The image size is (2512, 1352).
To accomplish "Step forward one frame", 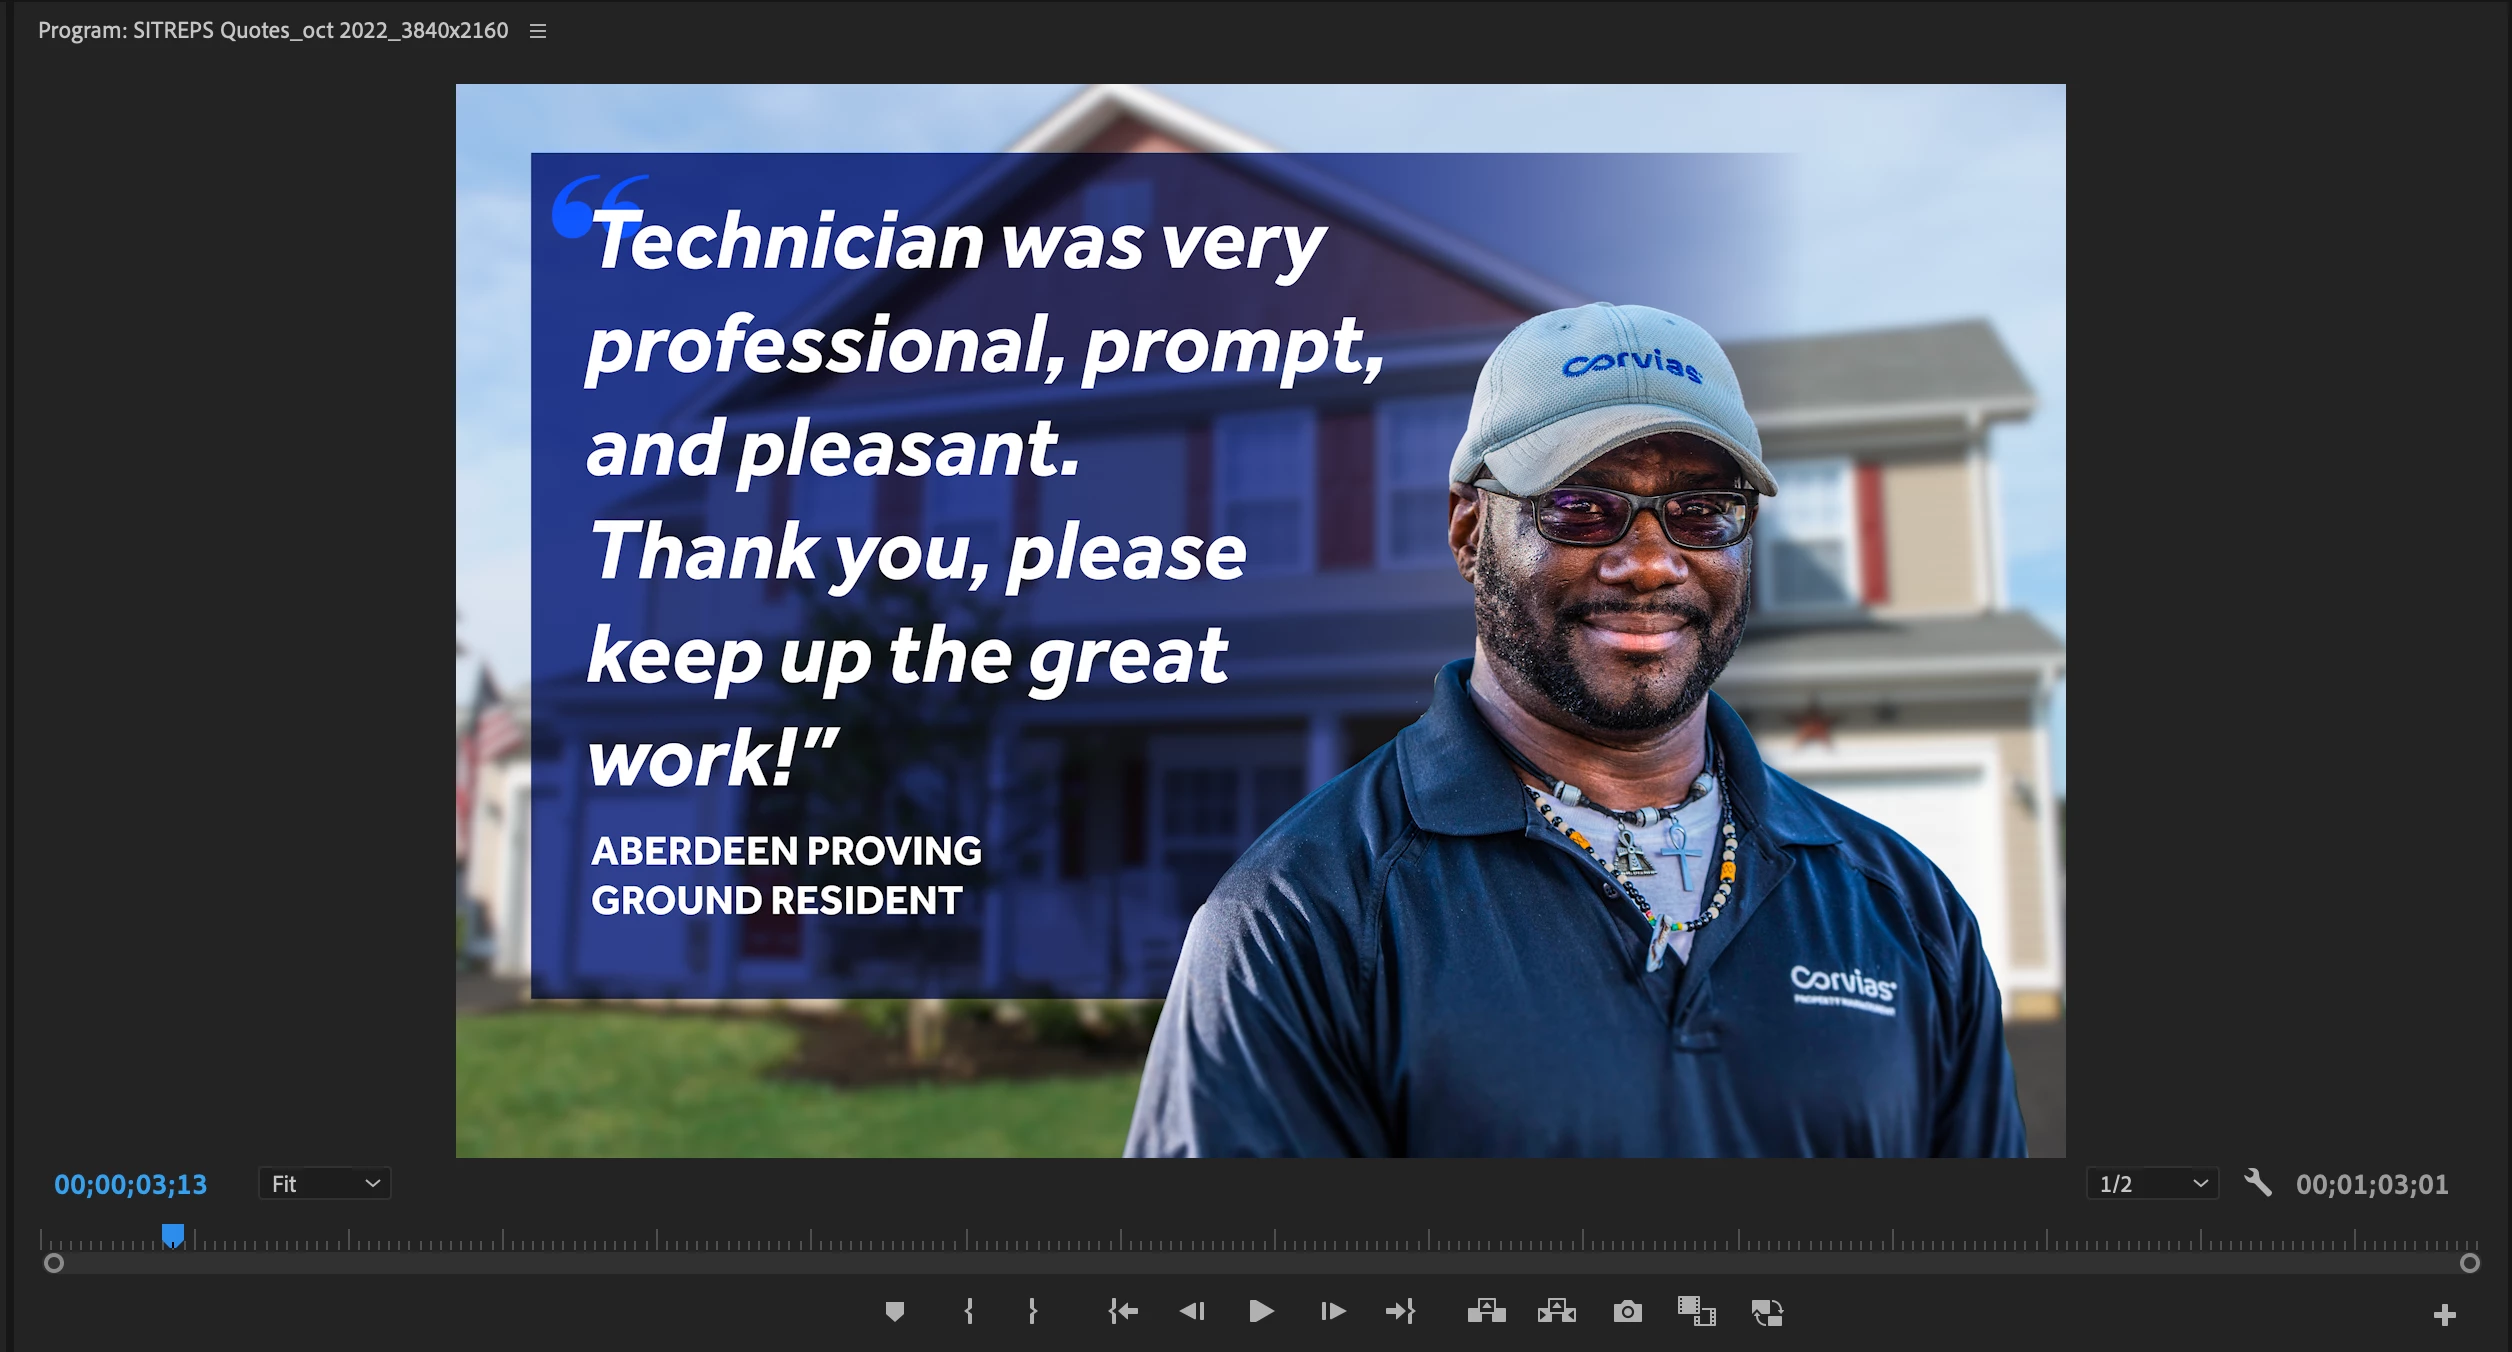I will pos(1332,1311).
